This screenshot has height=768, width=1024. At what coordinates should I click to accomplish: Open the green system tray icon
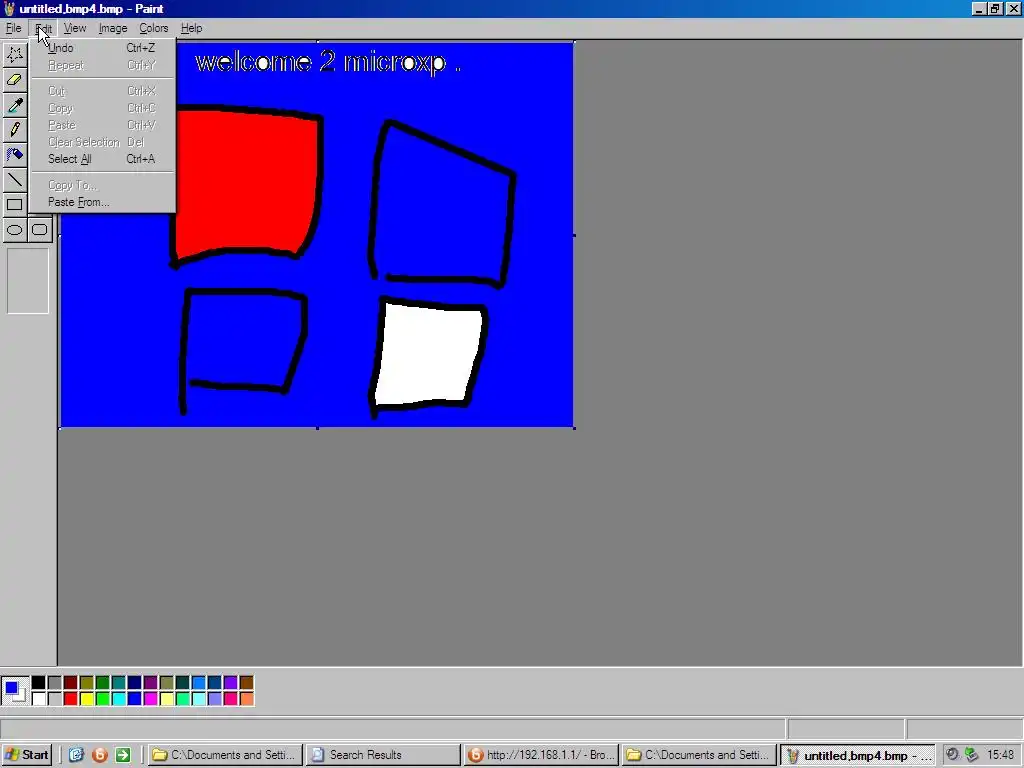[x=971, y=754]
